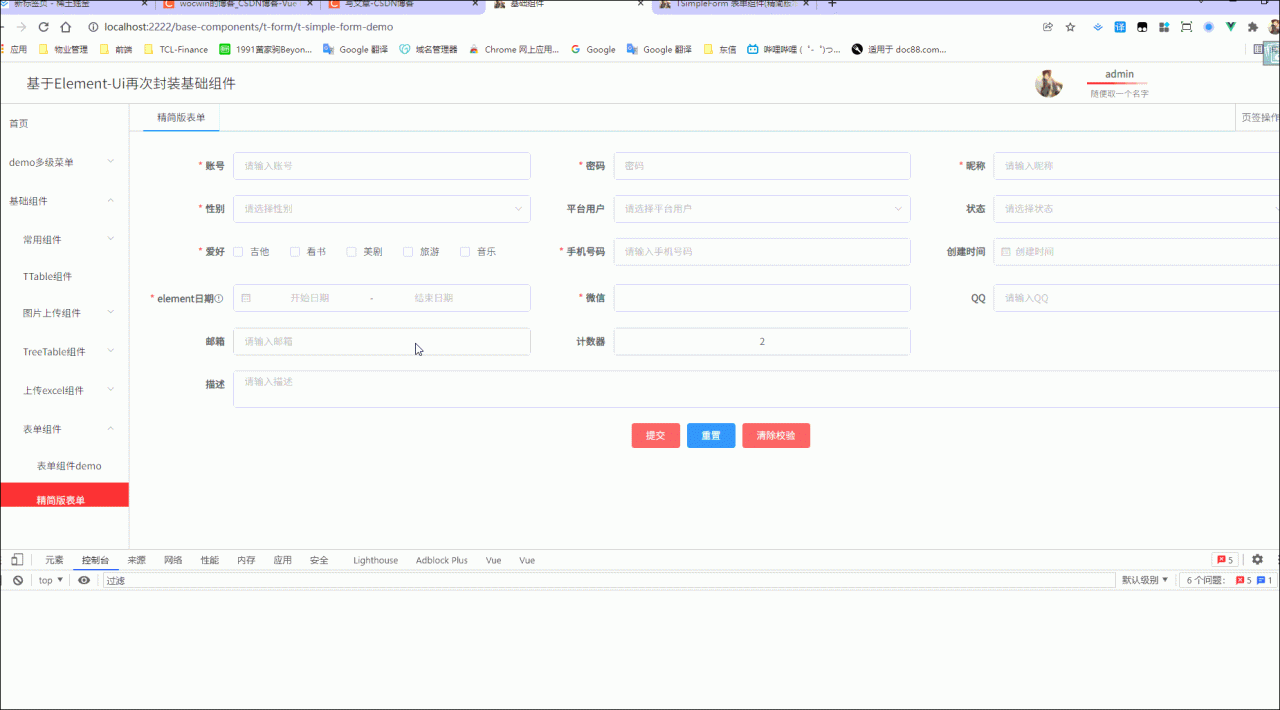Bookmark this page with the star icon
1280x710 pixels.
pos(1070,27)
